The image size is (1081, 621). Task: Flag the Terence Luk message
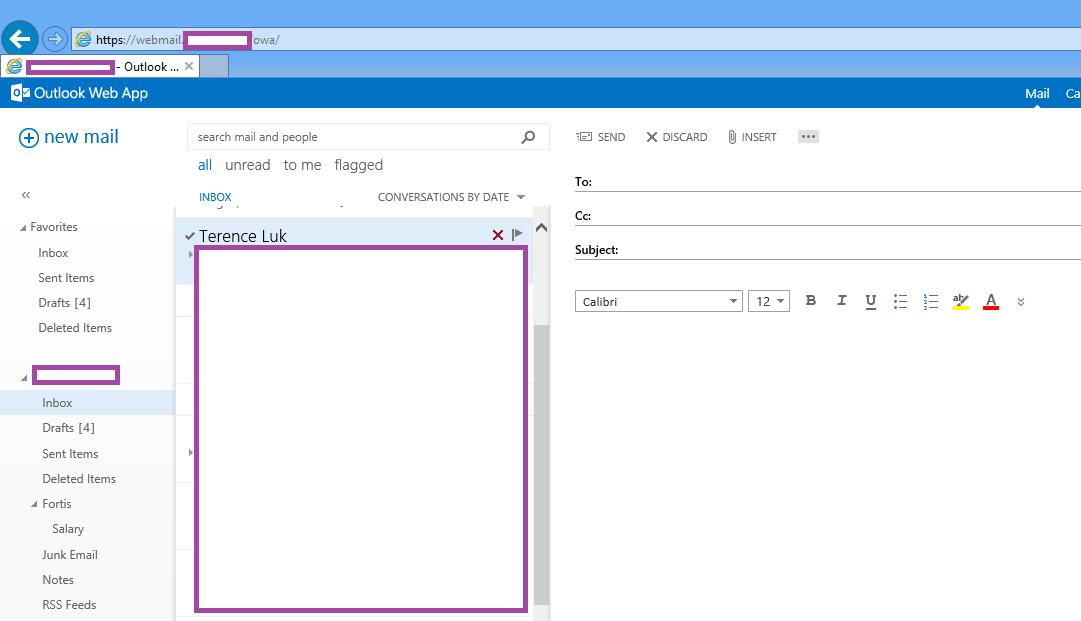click(x=517, y=234)
